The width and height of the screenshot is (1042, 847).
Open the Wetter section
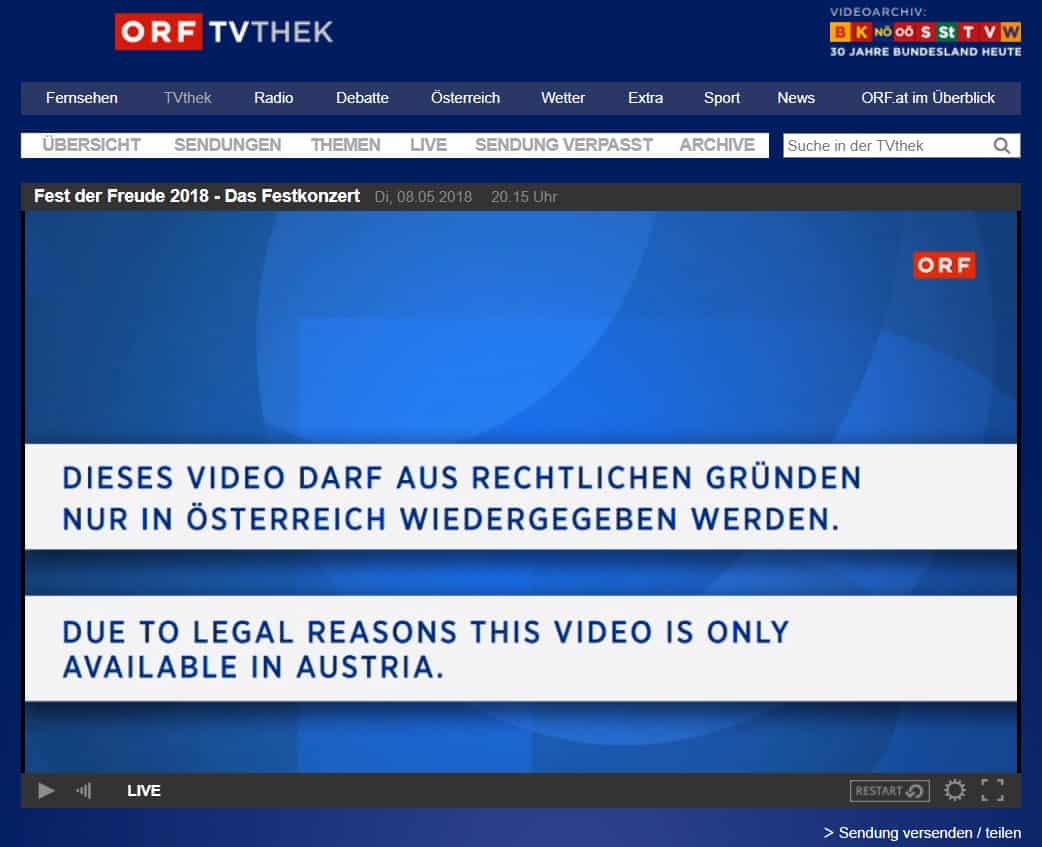(x=563, y=98)
